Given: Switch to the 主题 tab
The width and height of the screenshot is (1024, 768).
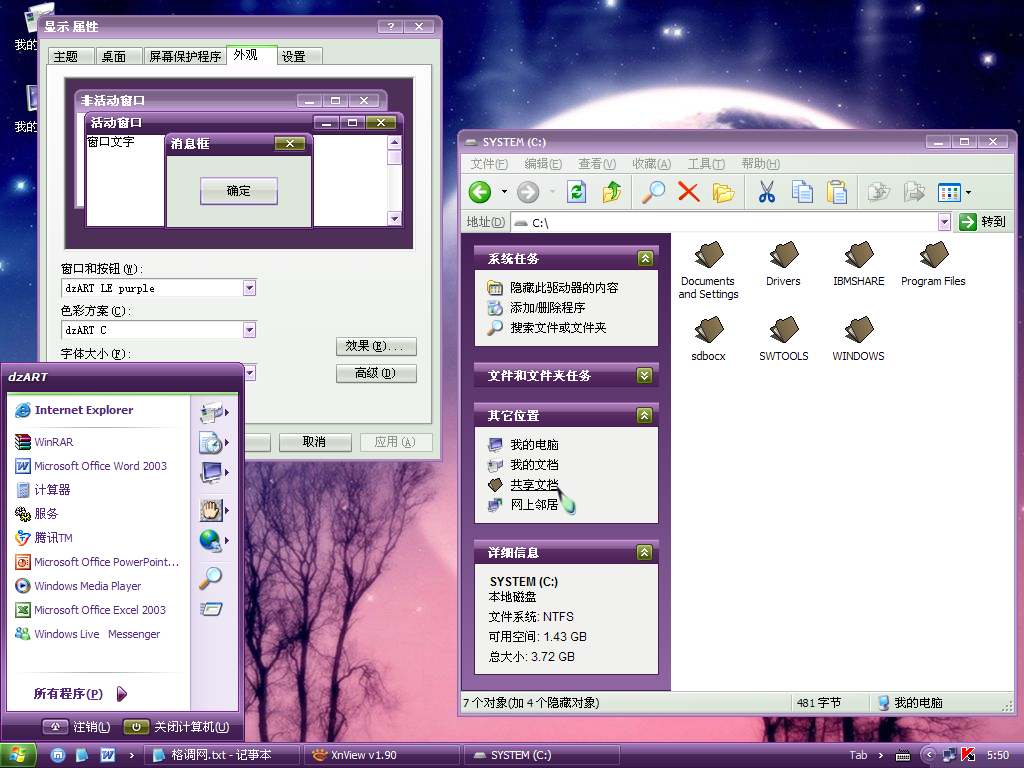Looking at the screenshot, I should (x=72, y=57).
